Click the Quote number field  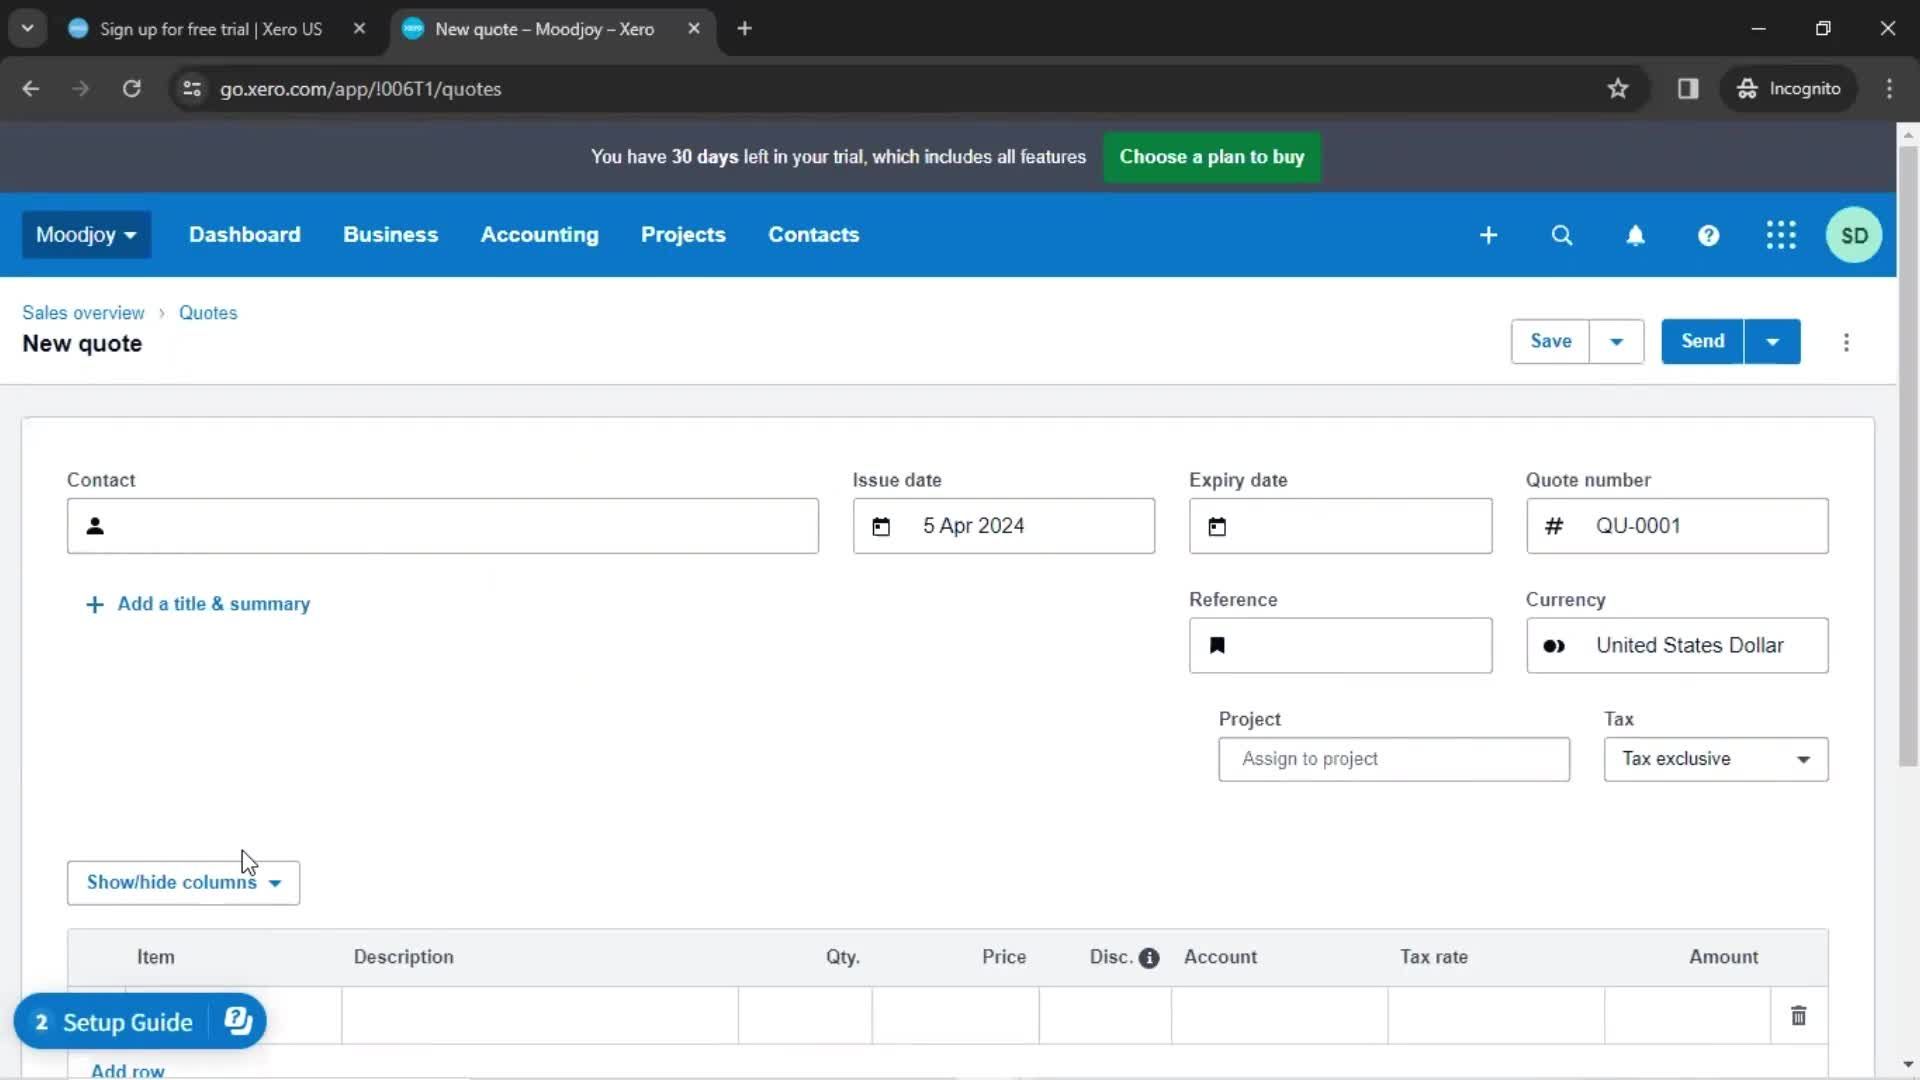point(1677,526)
